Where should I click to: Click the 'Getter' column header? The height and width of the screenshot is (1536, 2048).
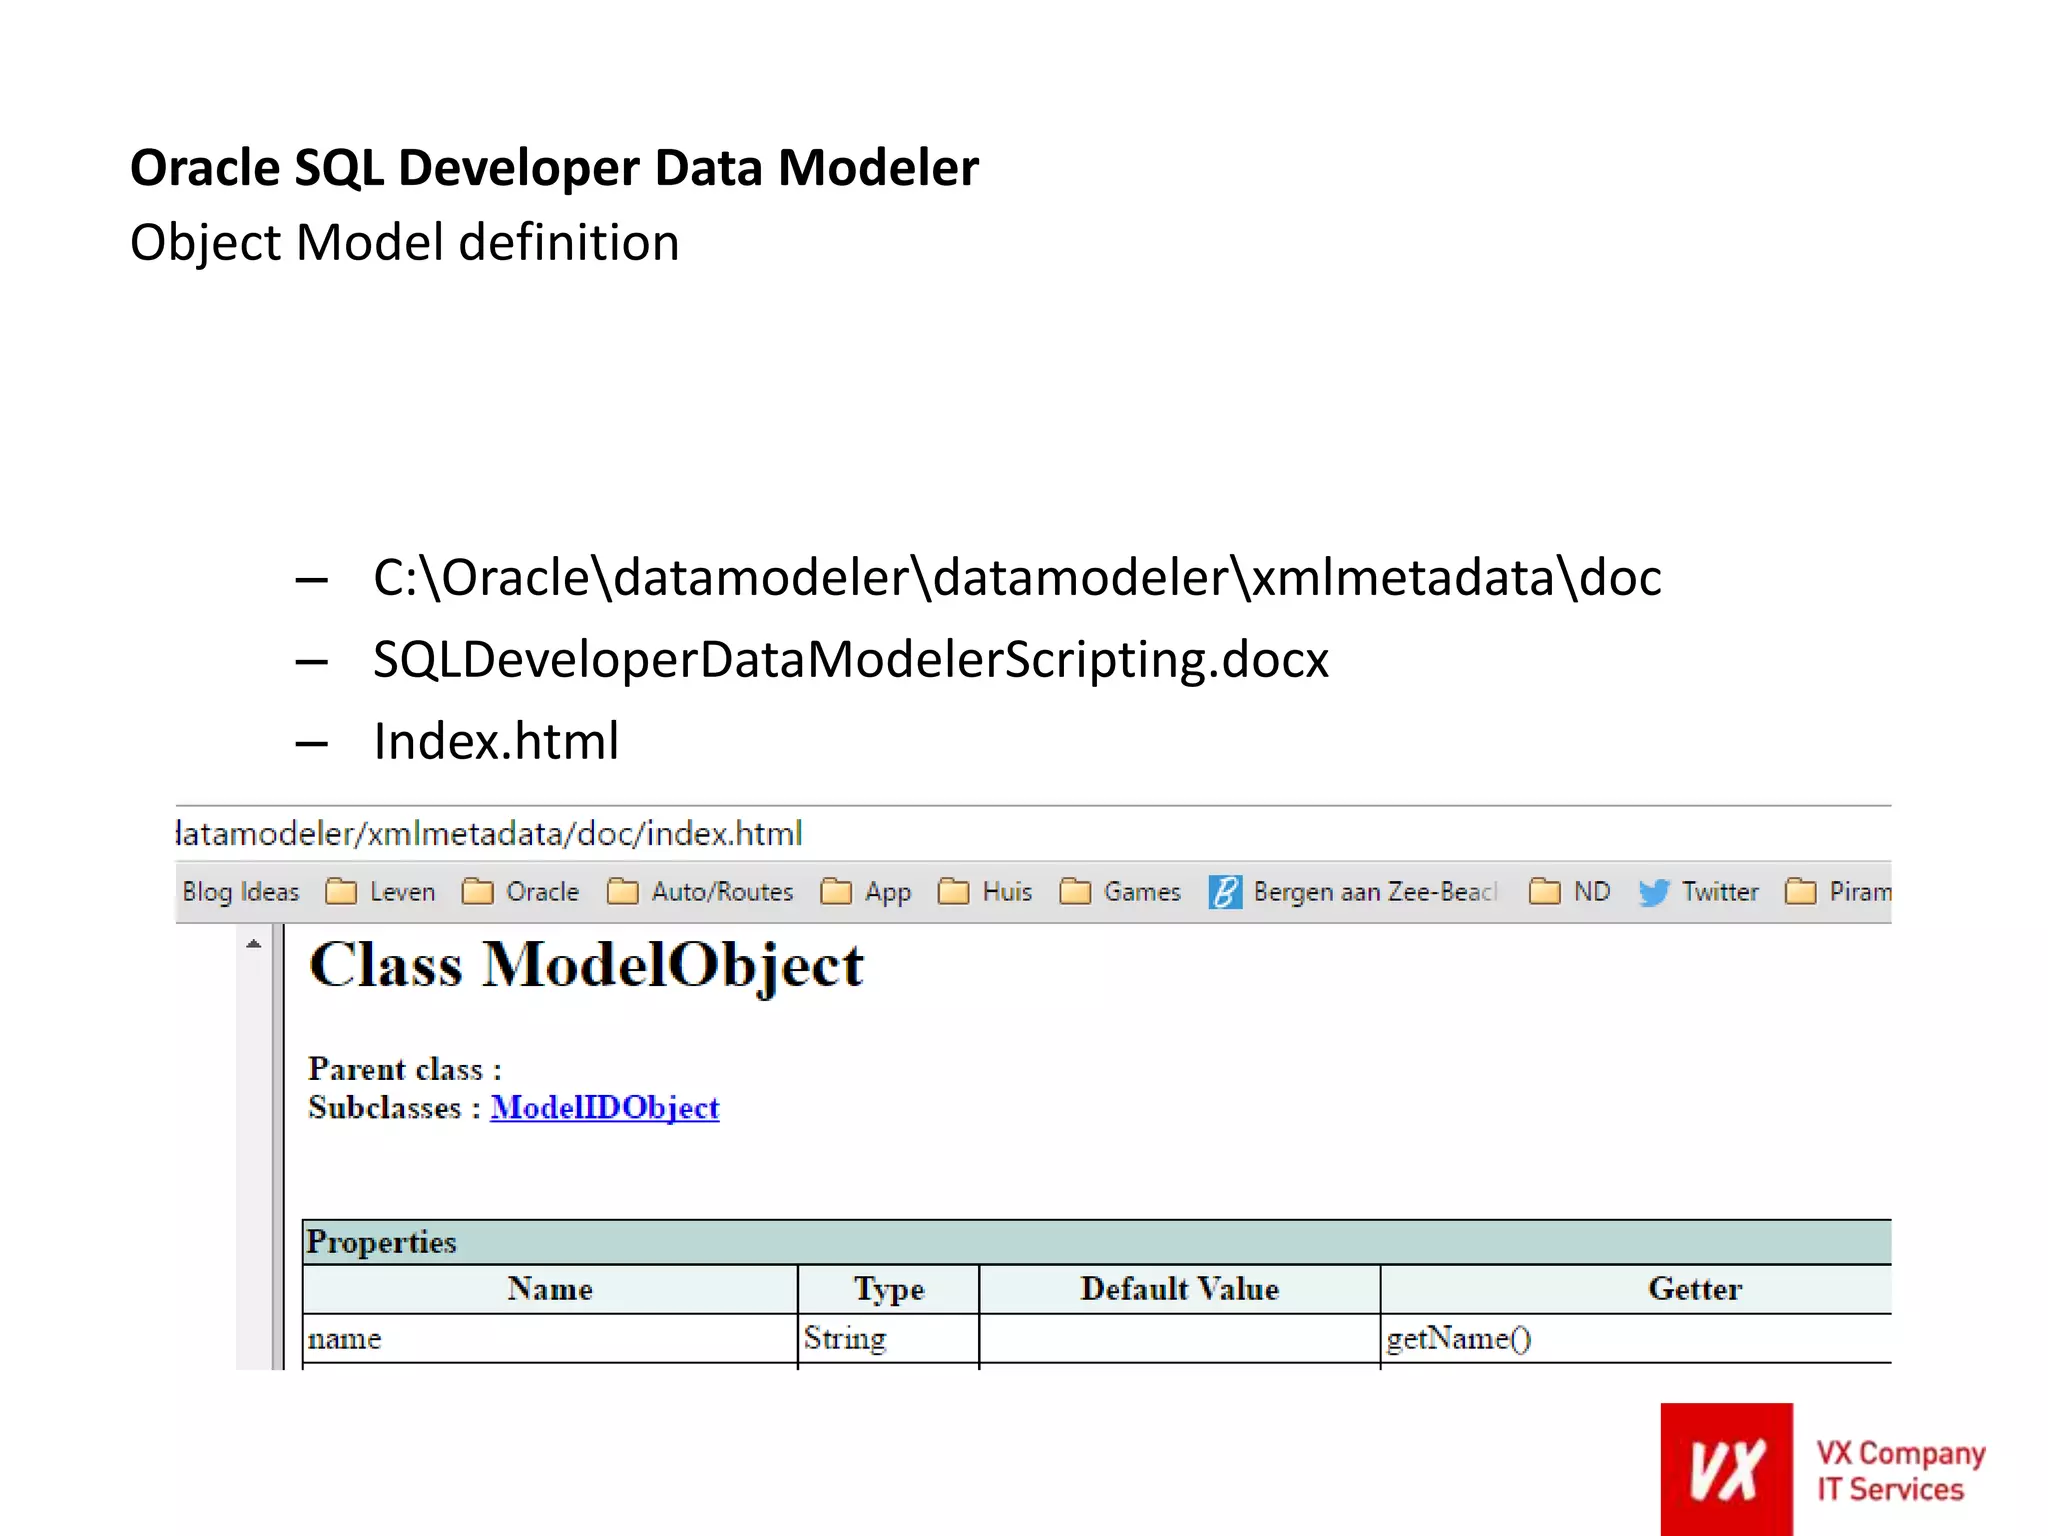click(x=1636, y=1289)
